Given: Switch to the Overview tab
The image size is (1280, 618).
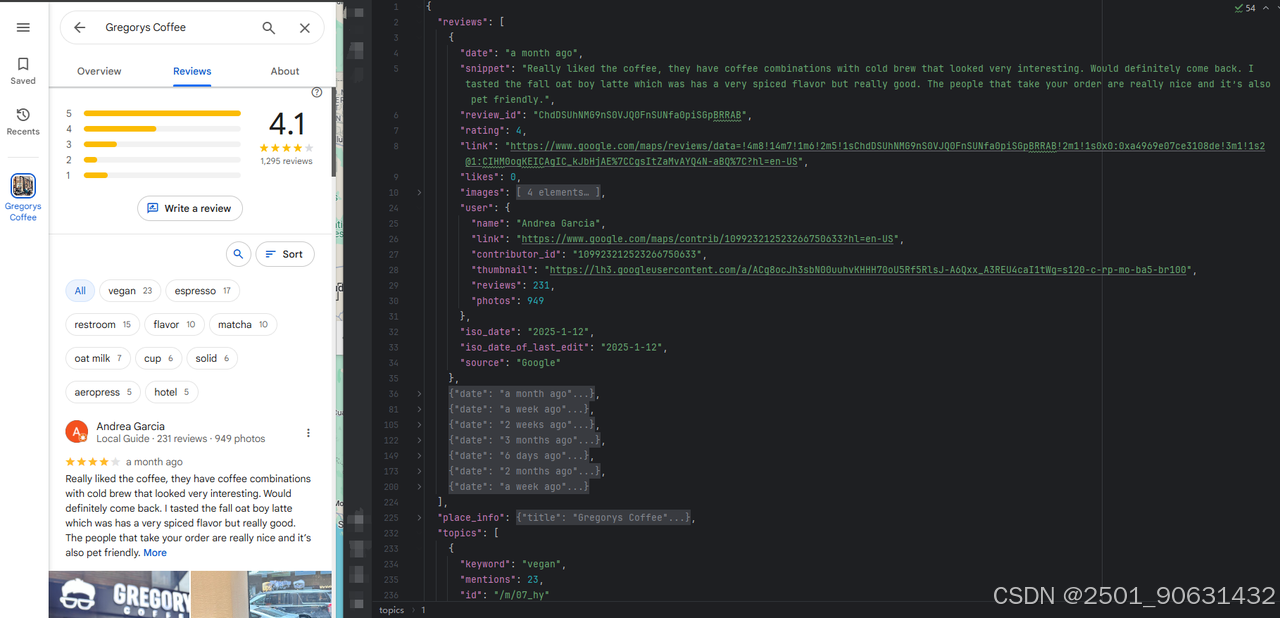Looking at the screenshot, I should click(99, 71).
